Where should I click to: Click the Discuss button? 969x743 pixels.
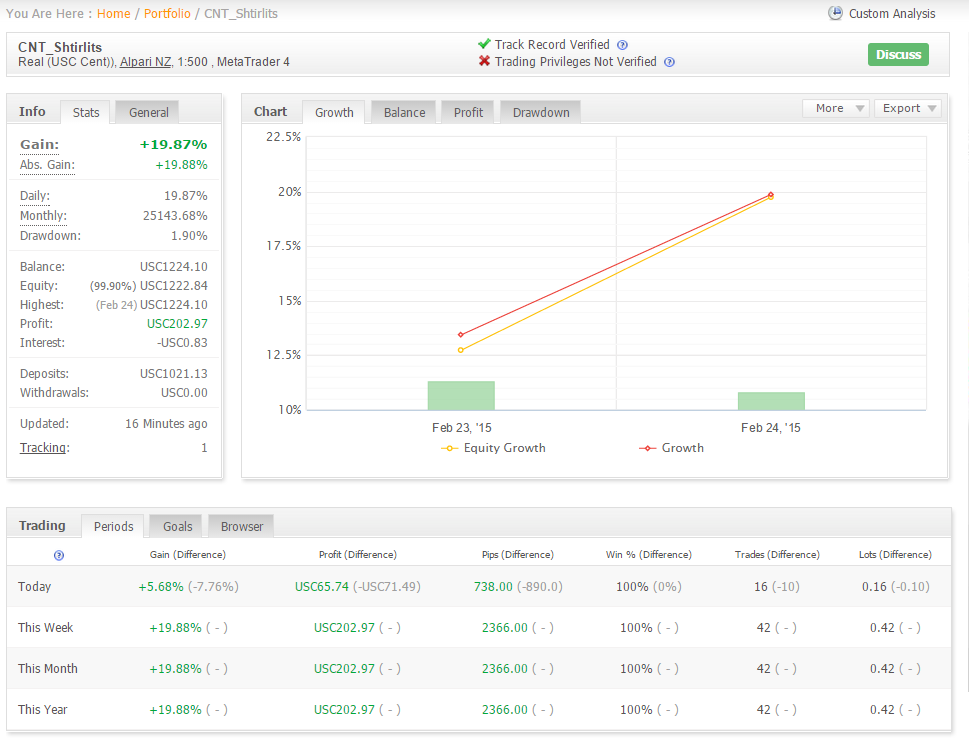point(898,54)
